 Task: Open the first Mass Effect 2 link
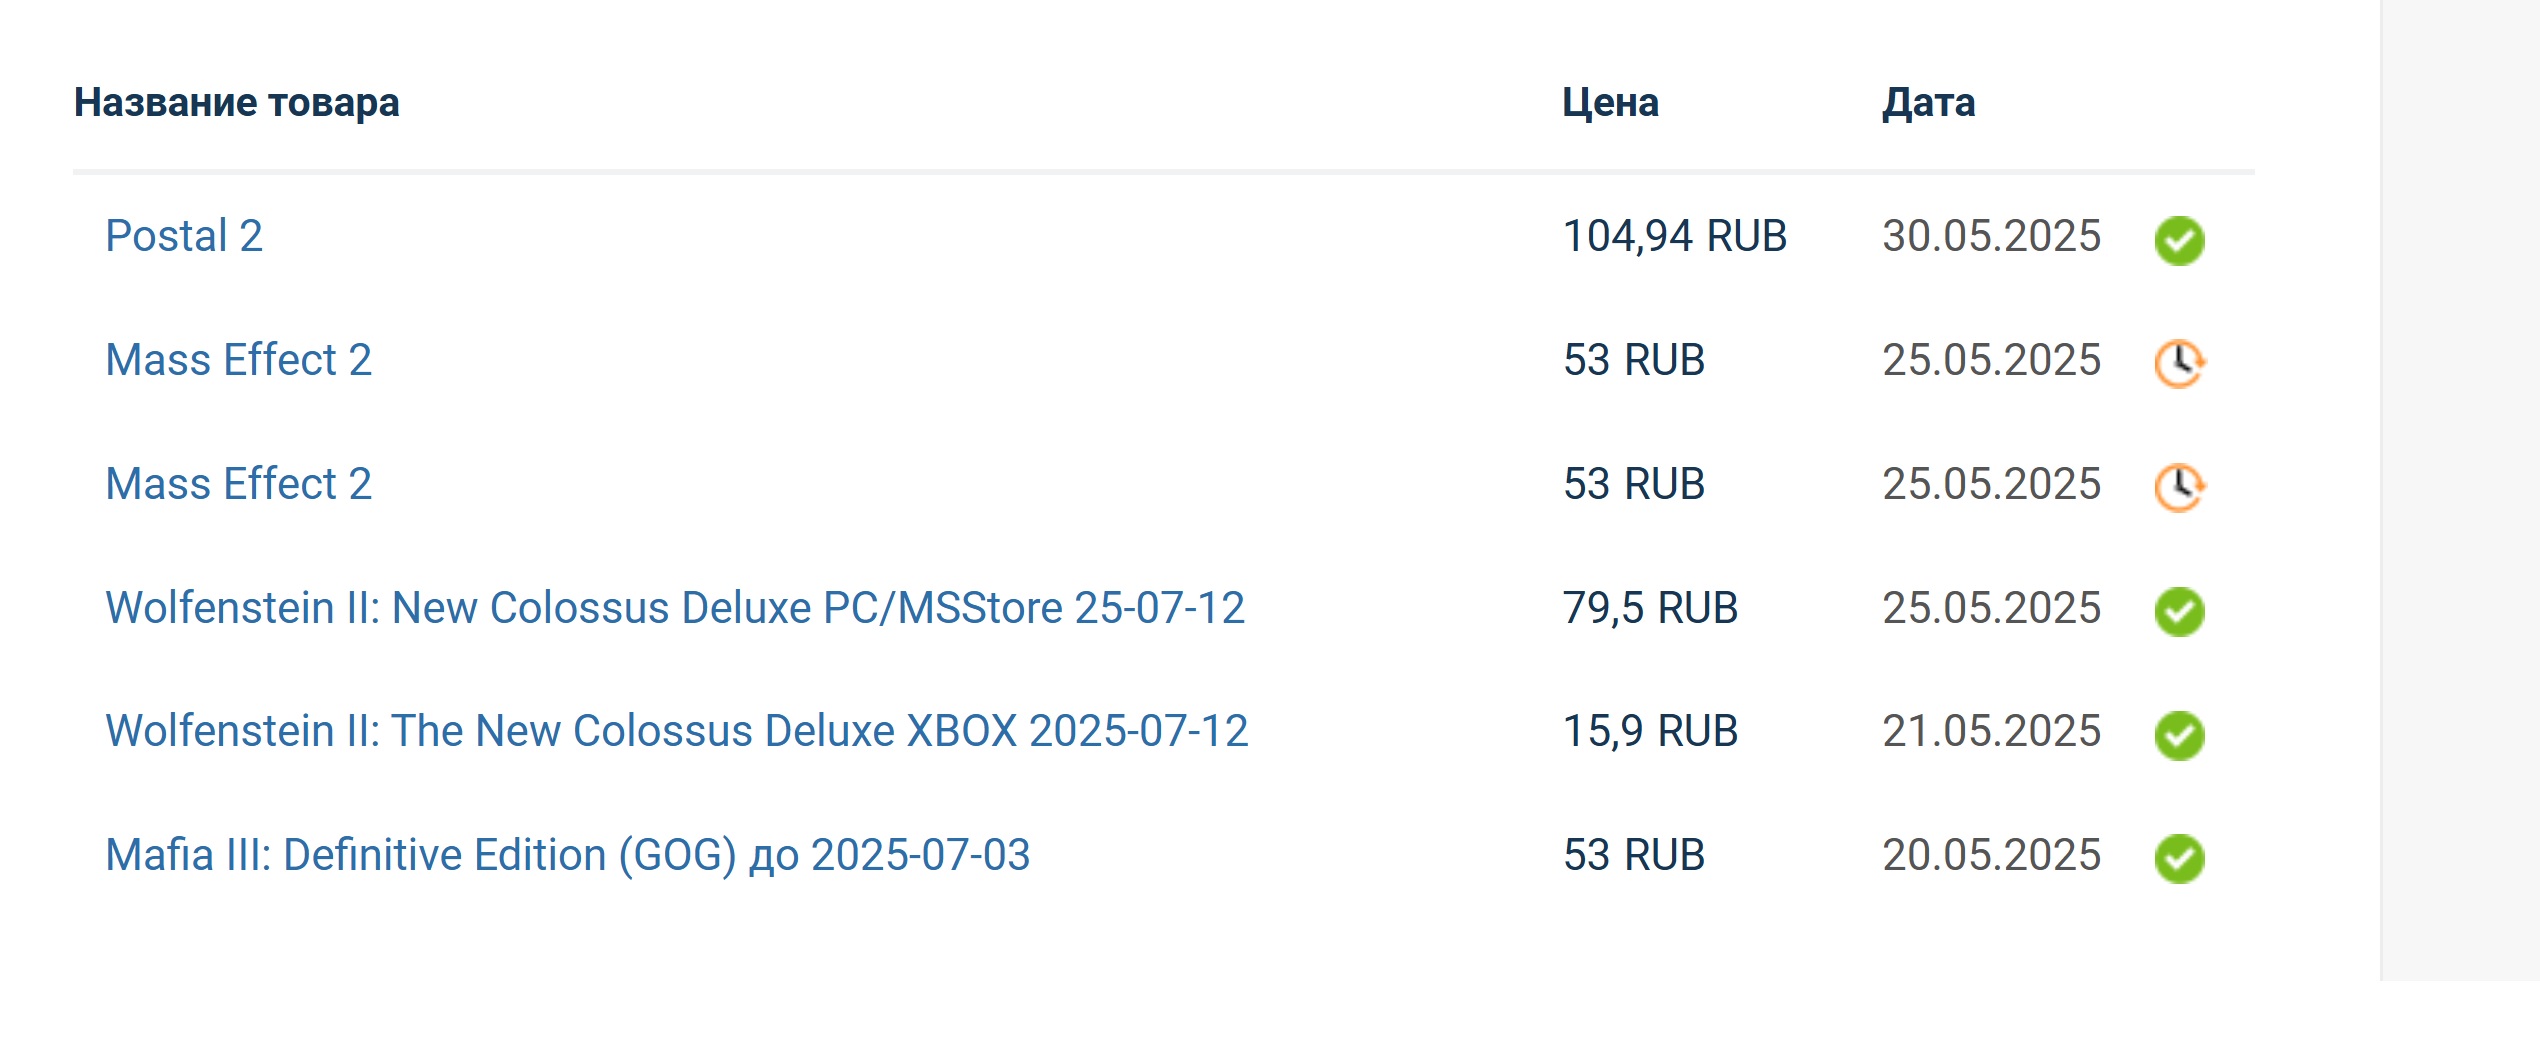point(239,360)
